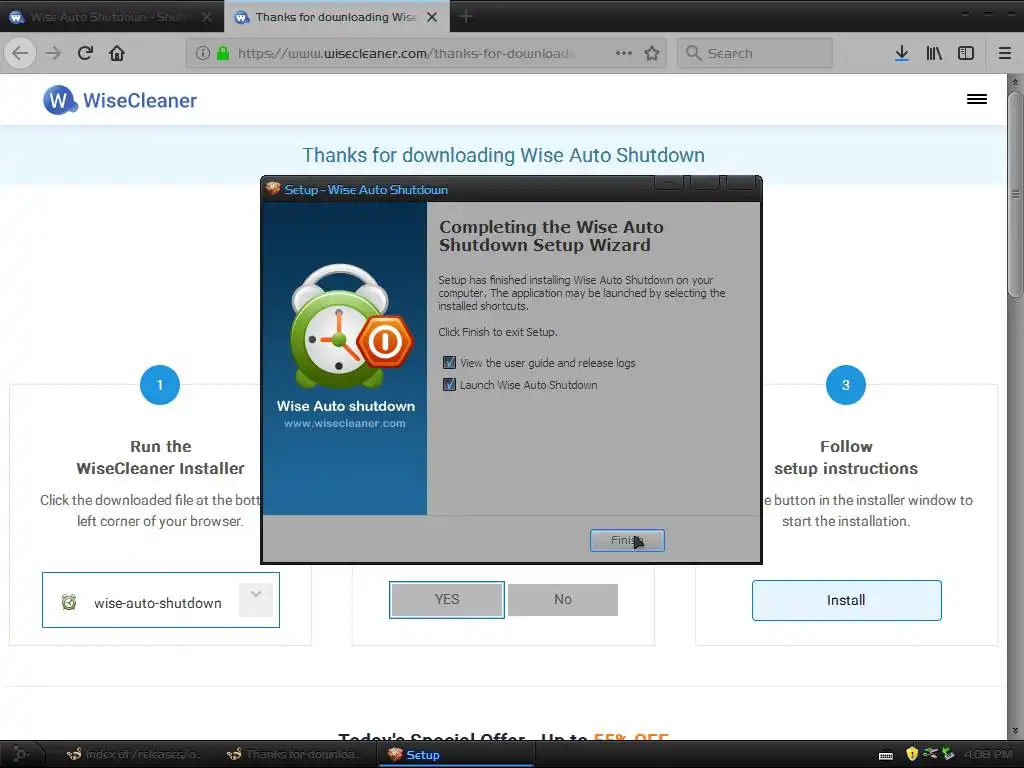
Task: Open the WiseCleaner site hamburger menu
Action: tap(977, 99)
